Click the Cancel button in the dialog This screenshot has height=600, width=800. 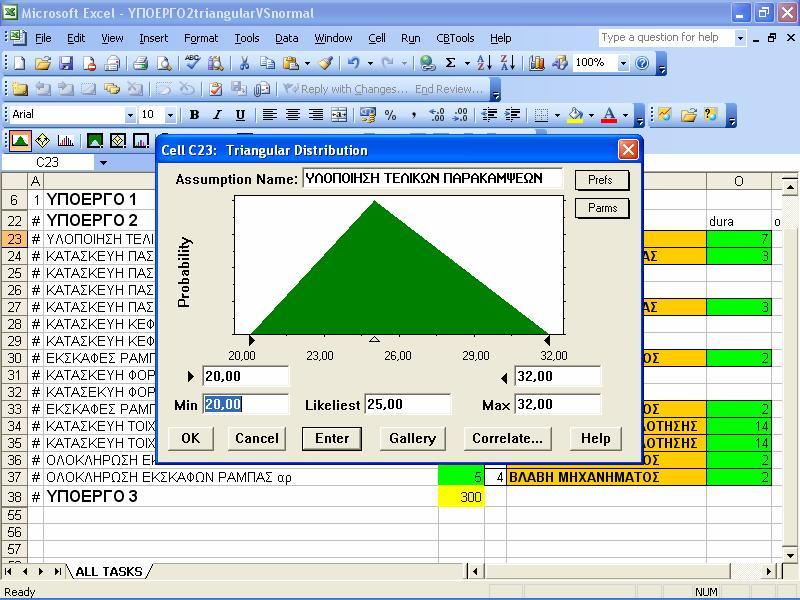[257, 438]
